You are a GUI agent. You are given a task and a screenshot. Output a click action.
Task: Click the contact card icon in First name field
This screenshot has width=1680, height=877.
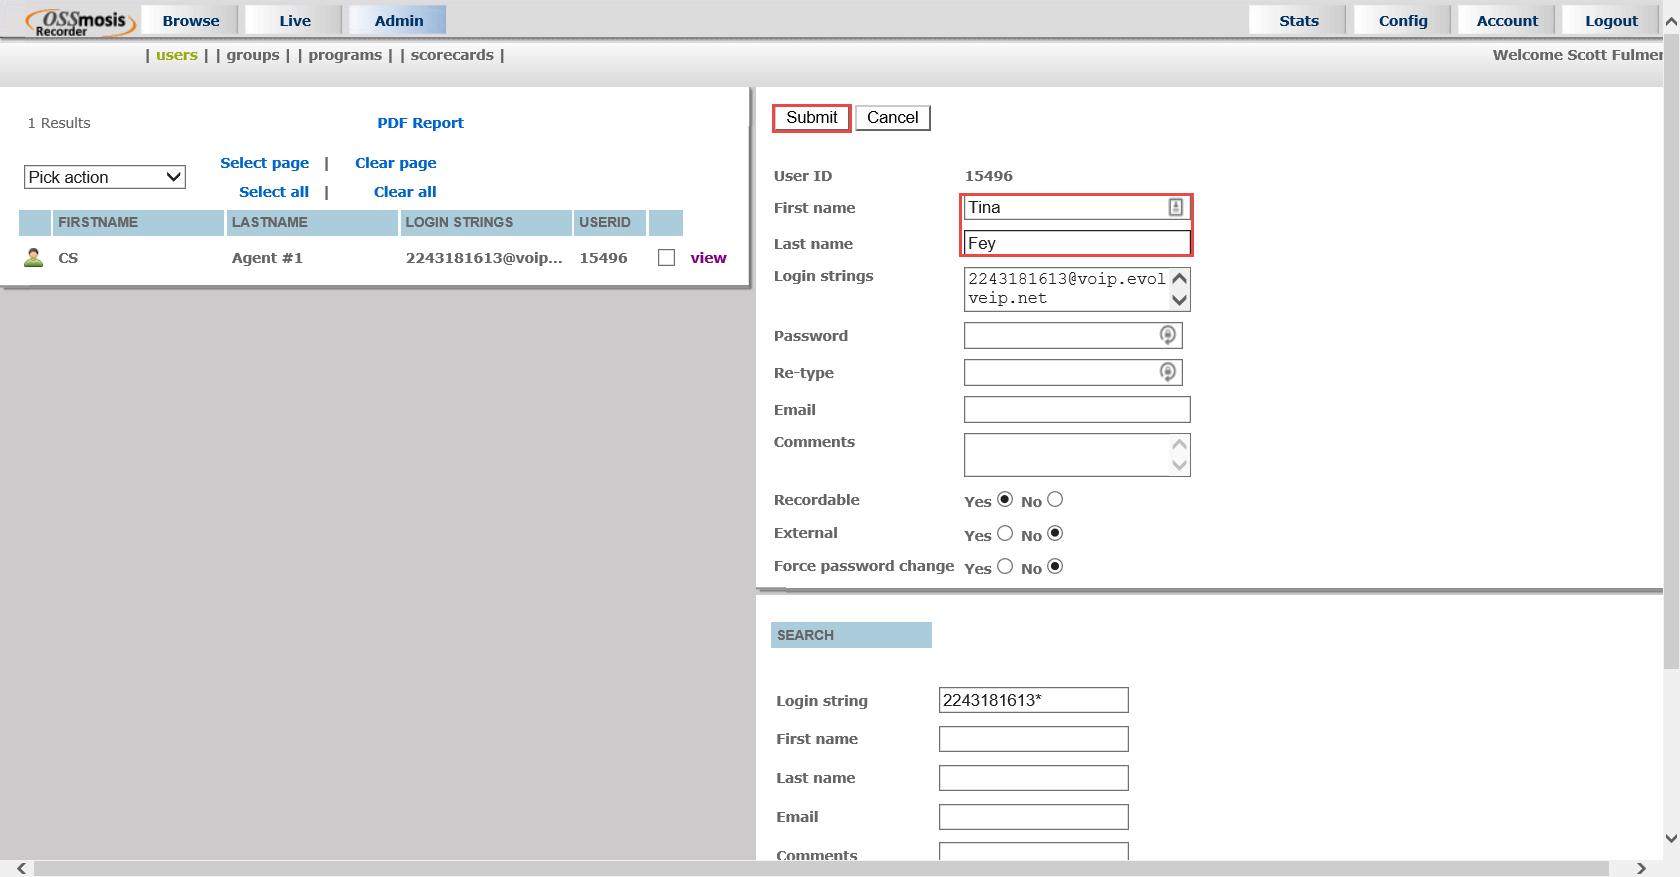pyautogui.click(x=1176, y=207)
